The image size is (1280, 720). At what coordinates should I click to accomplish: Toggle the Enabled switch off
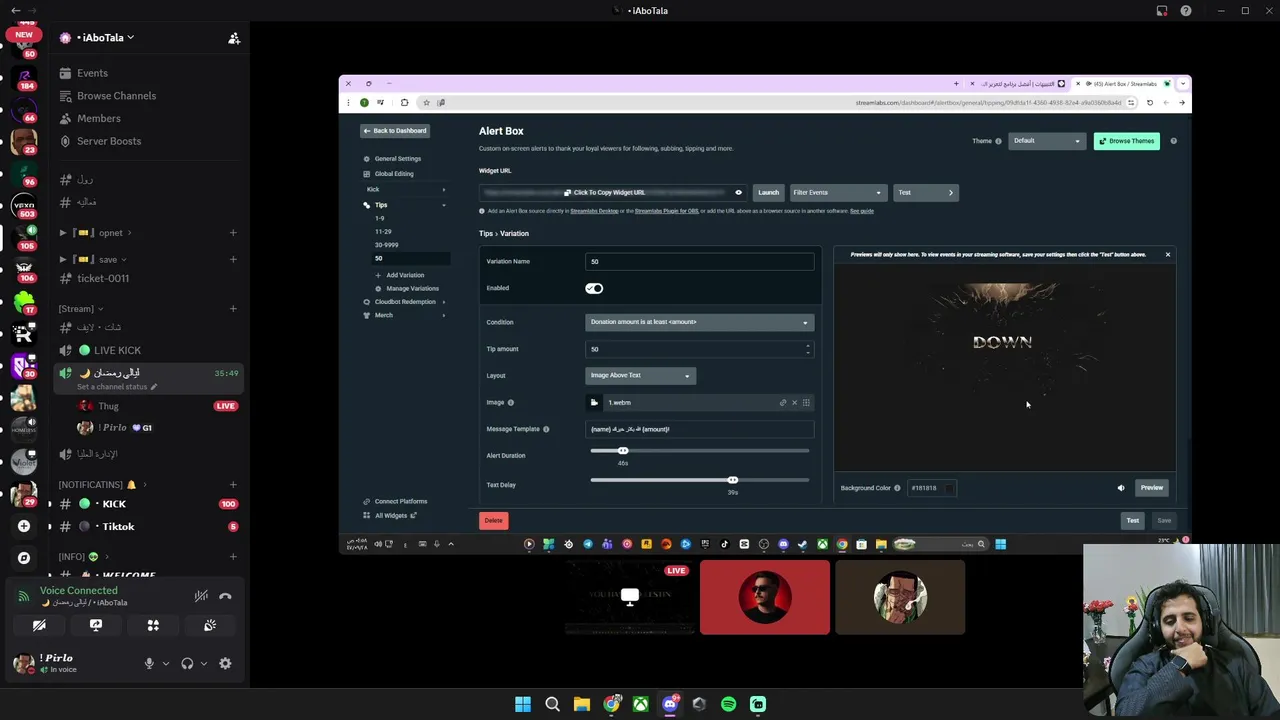pos(594,288)
